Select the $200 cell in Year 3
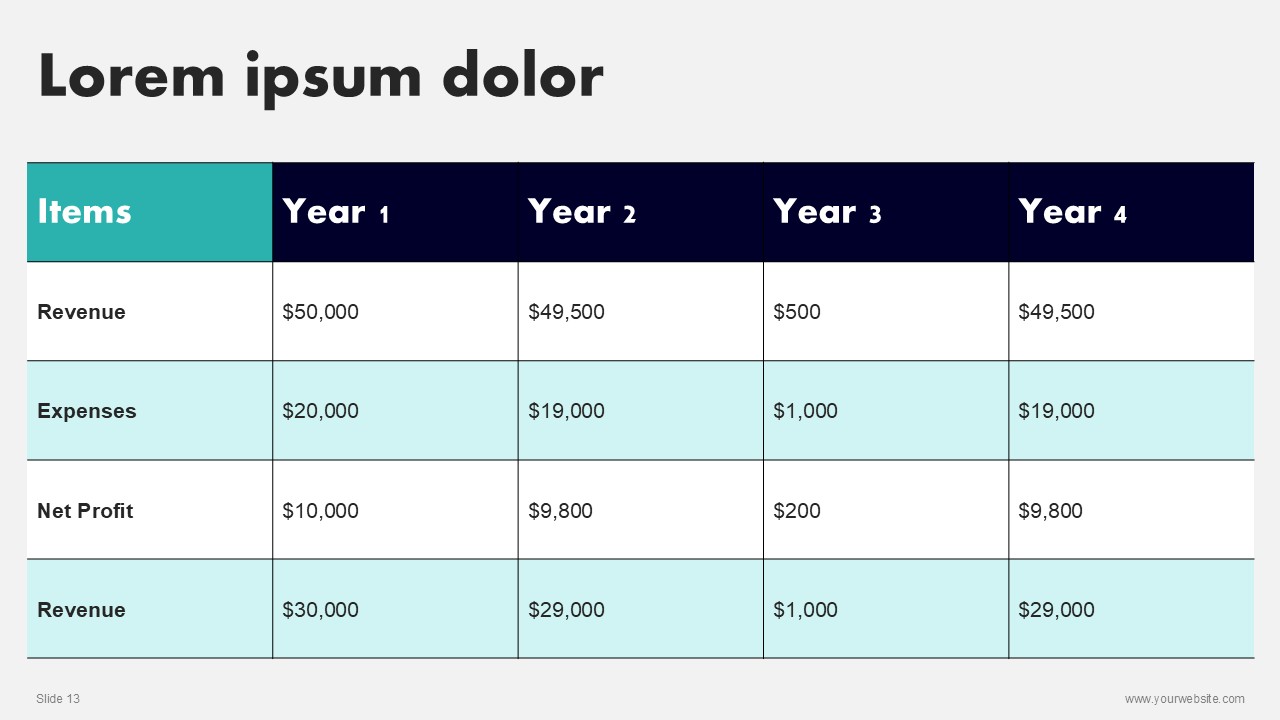Viewport: 1280px width, 720px height. [x=886, y=510]
